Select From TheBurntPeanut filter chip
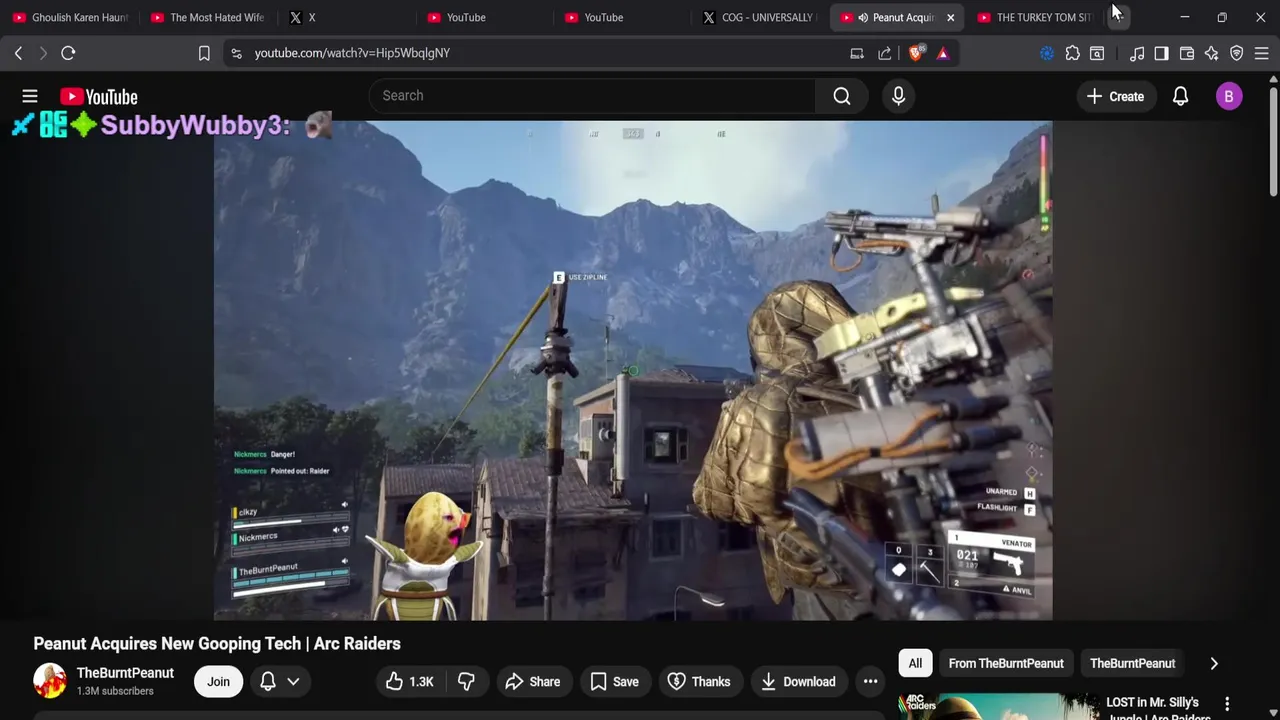Image resolution: width=1280 pixels, height=720 pixels. point(1006,664)
